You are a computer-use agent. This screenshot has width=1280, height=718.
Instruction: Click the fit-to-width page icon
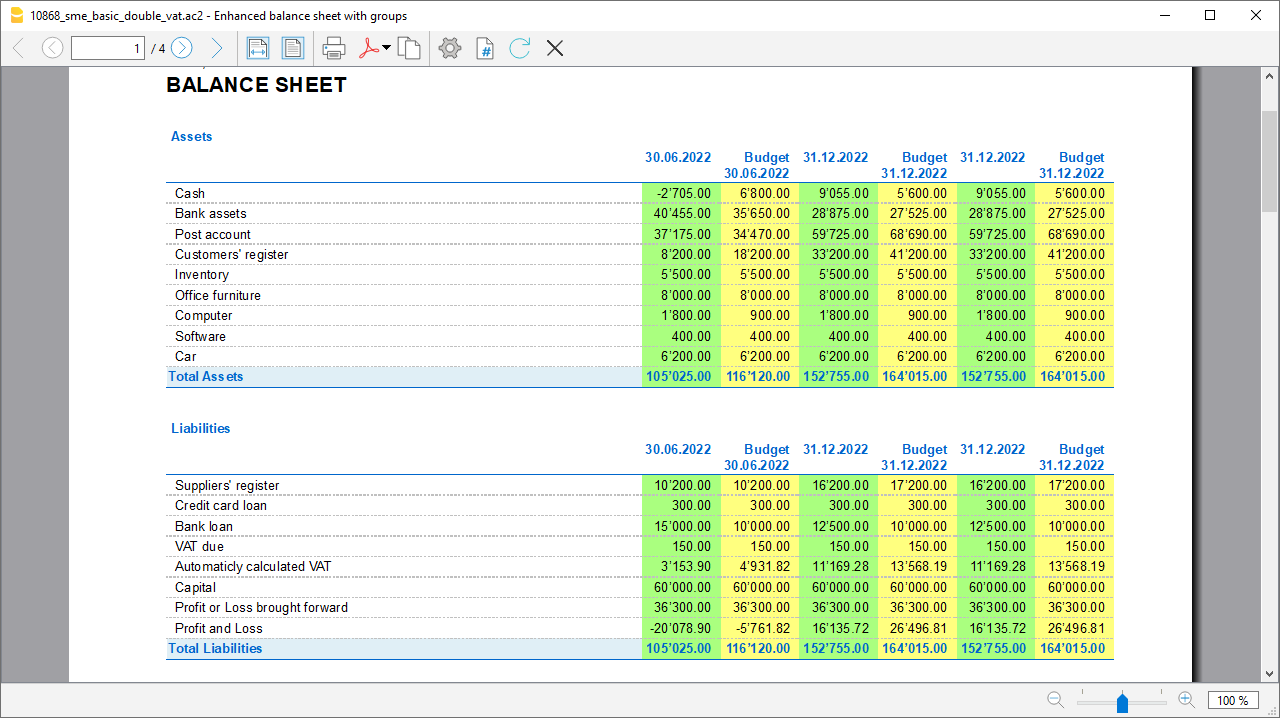click(258, 48)
